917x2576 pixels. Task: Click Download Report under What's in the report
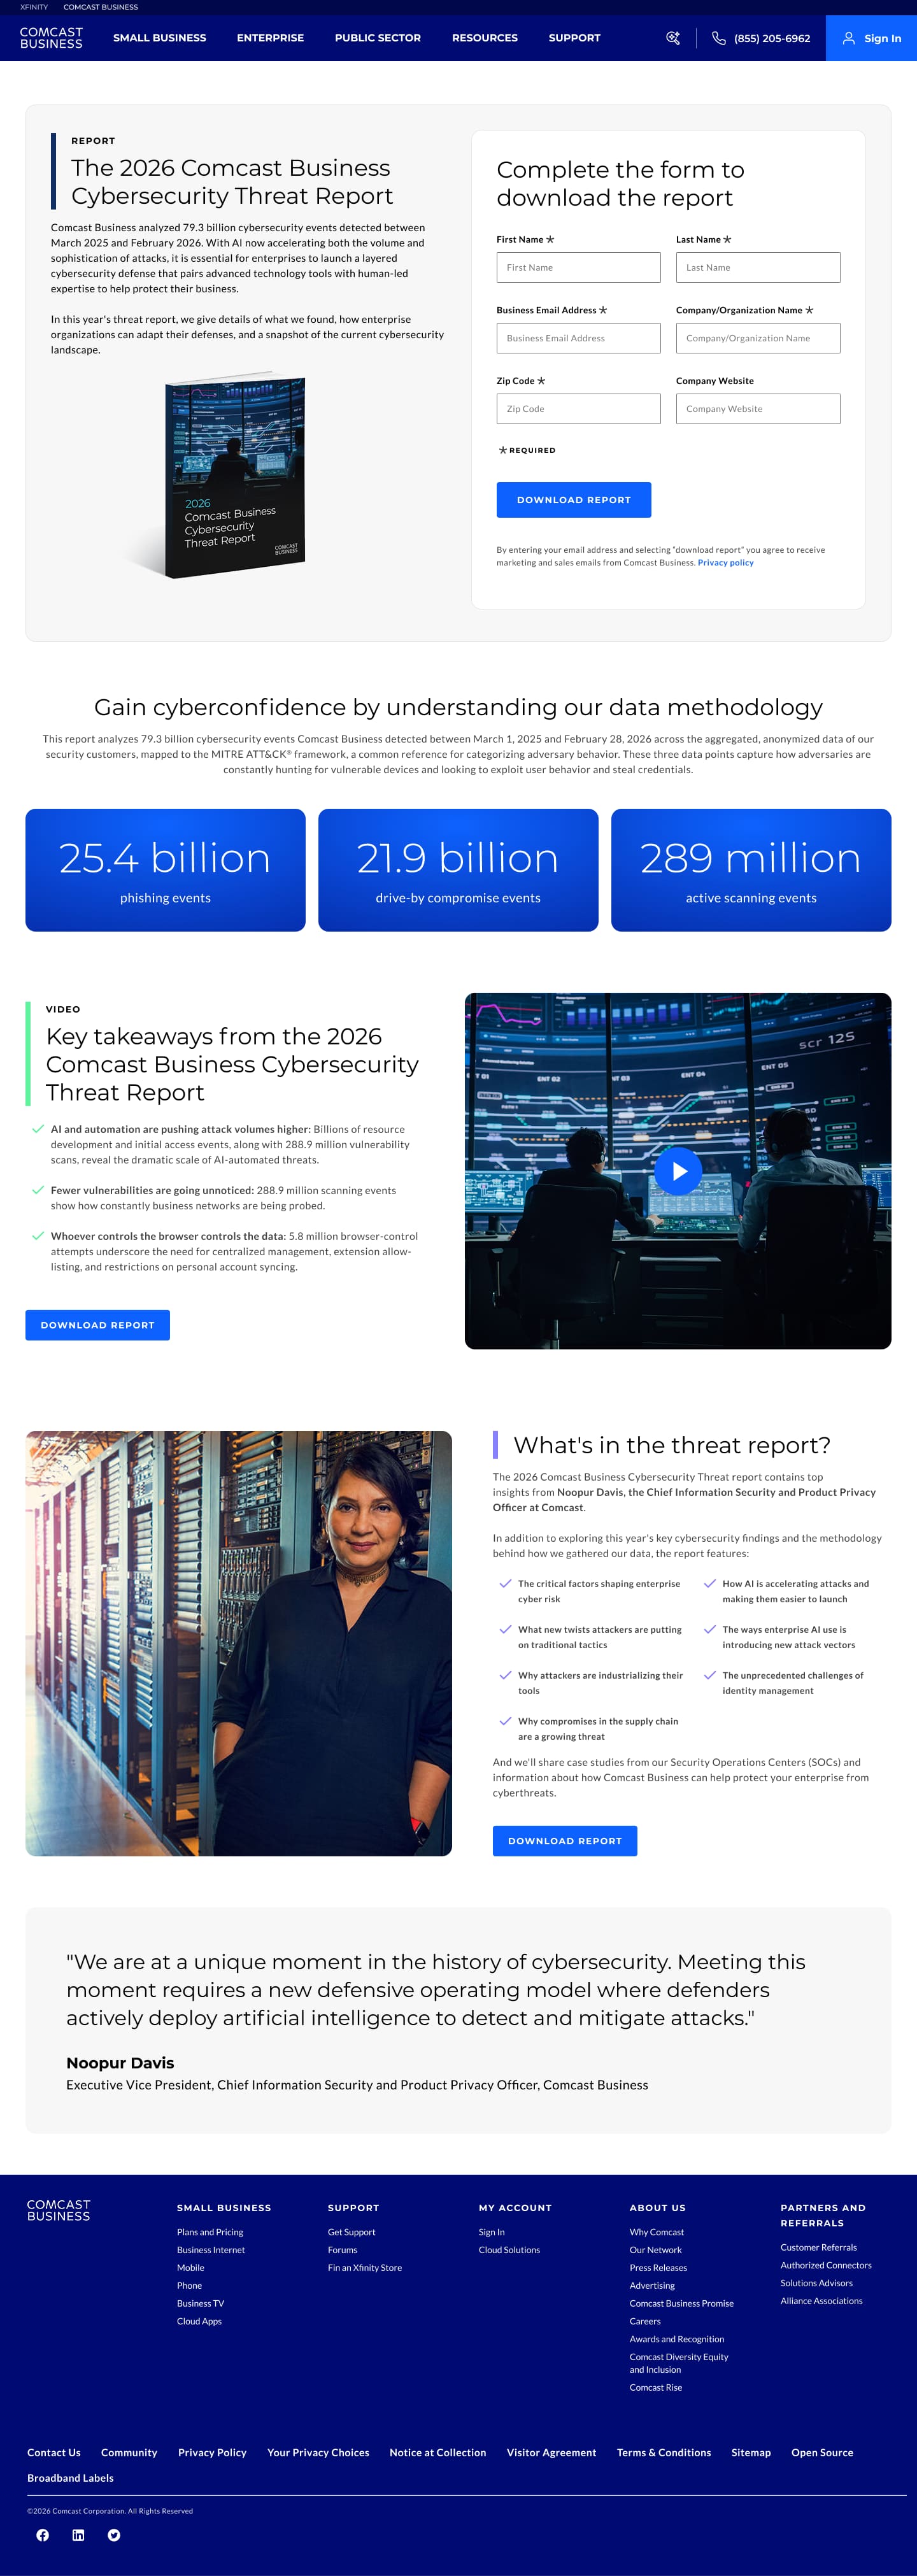pyautogui.click(x=565, y=1841)
